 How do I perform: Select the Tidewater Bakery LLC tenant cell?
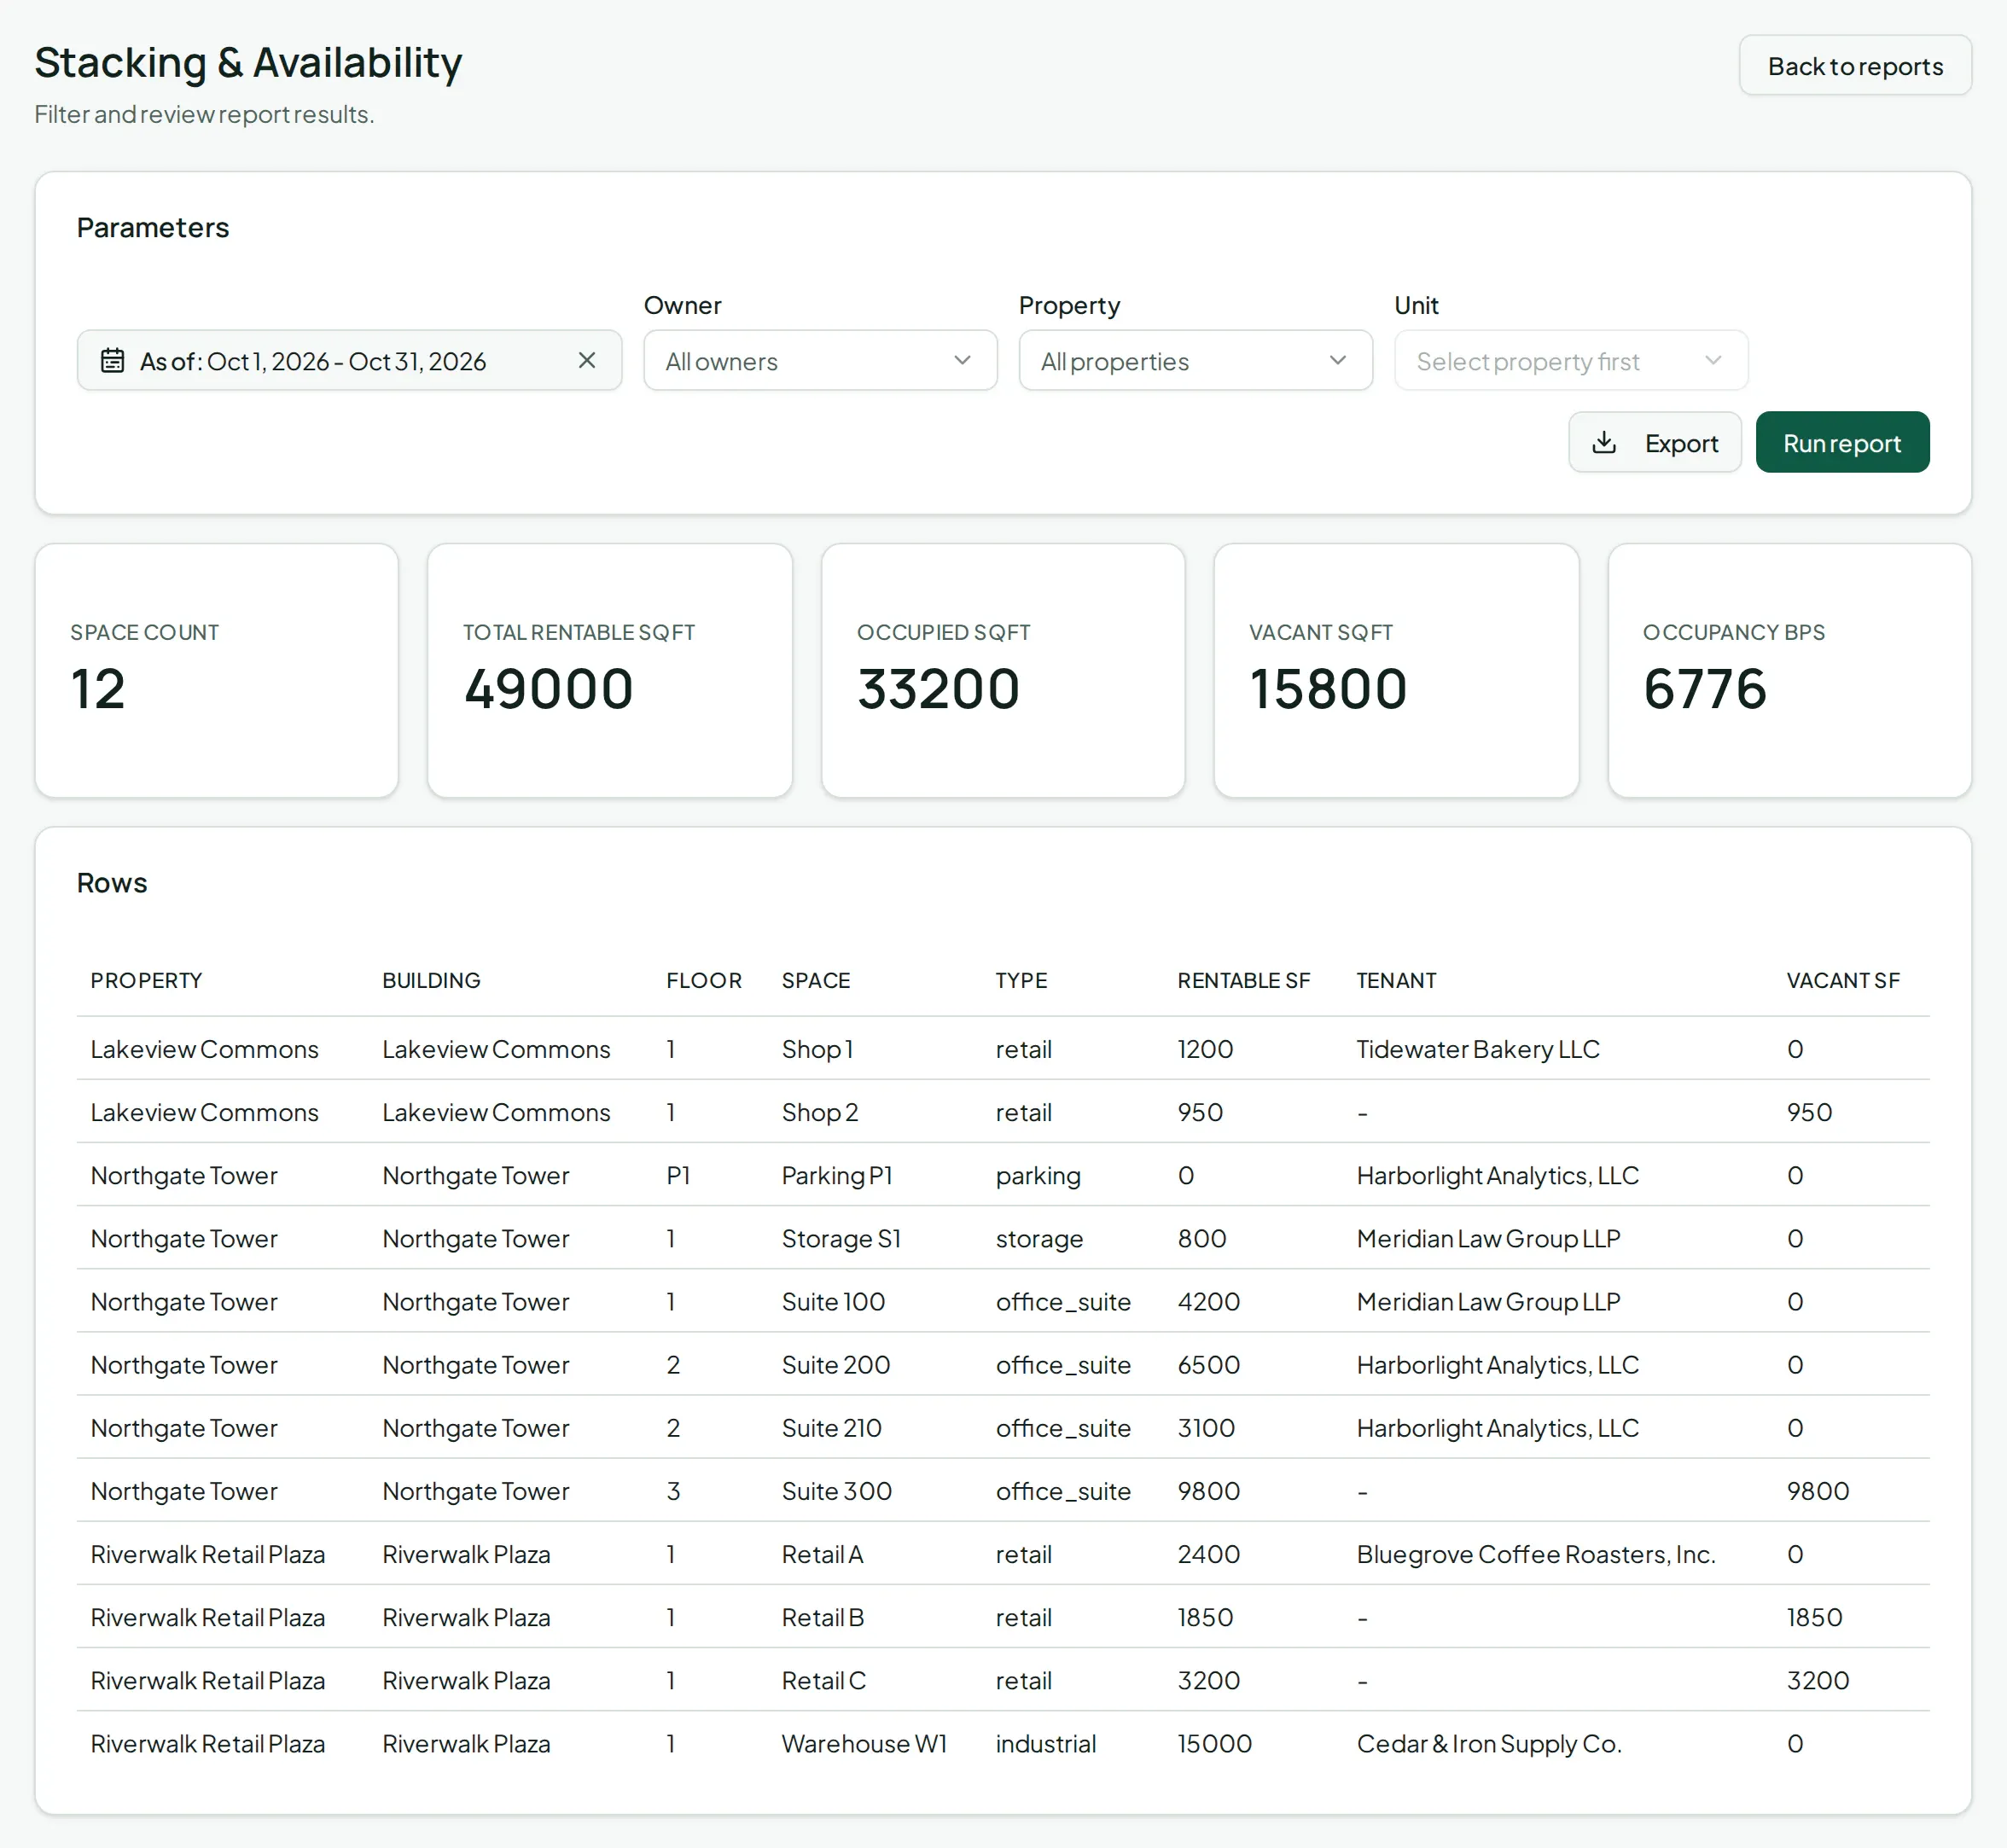coord(1478,1049)
